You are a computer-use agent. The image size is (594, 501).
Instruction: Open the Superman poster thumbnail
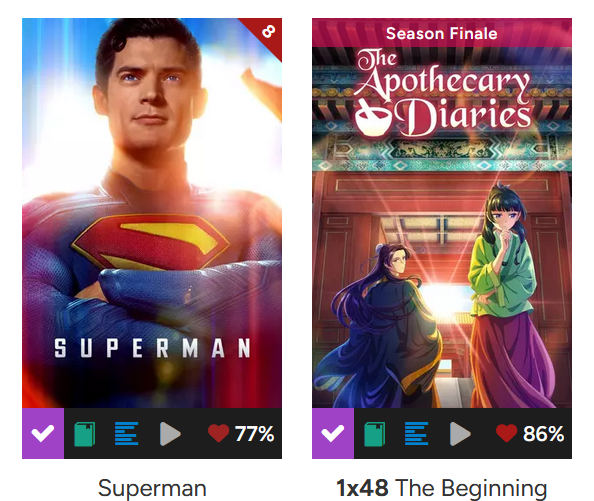pos(152,213)
